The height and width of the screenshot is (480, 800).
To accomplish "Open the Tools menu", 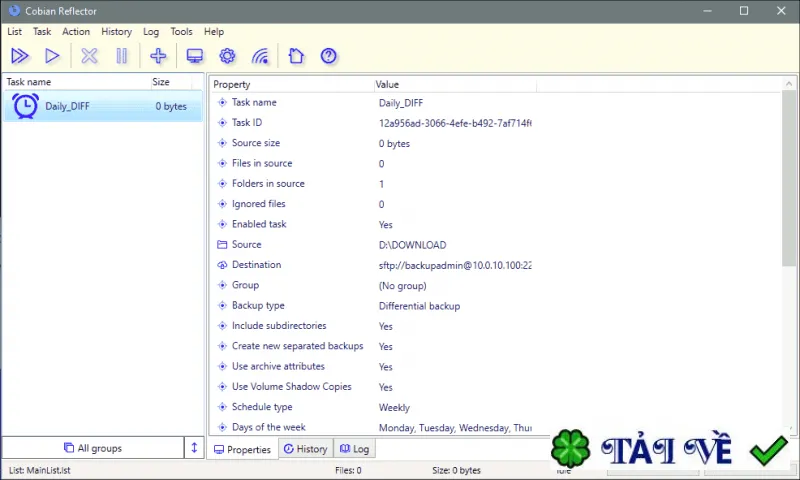I will (x=182, y=32).
